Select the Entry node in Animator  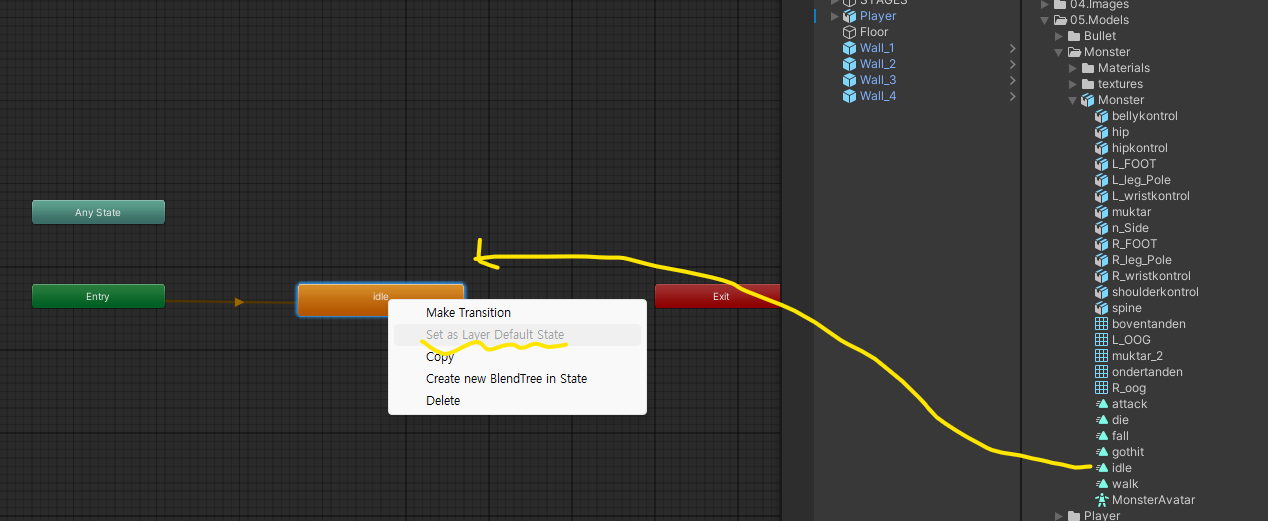pos(98,296)
